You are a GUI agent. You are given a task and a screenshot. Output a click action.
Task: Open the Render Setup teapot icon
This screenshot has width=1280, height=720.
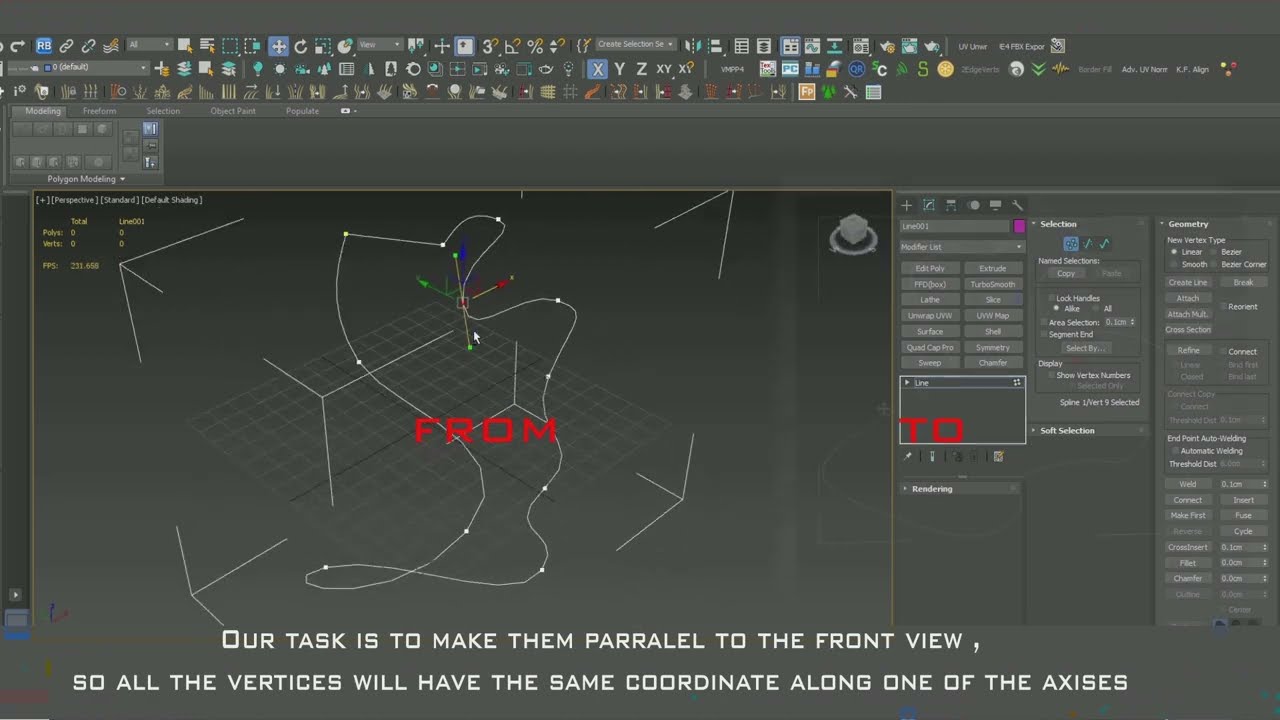click(x=886, y=46)
